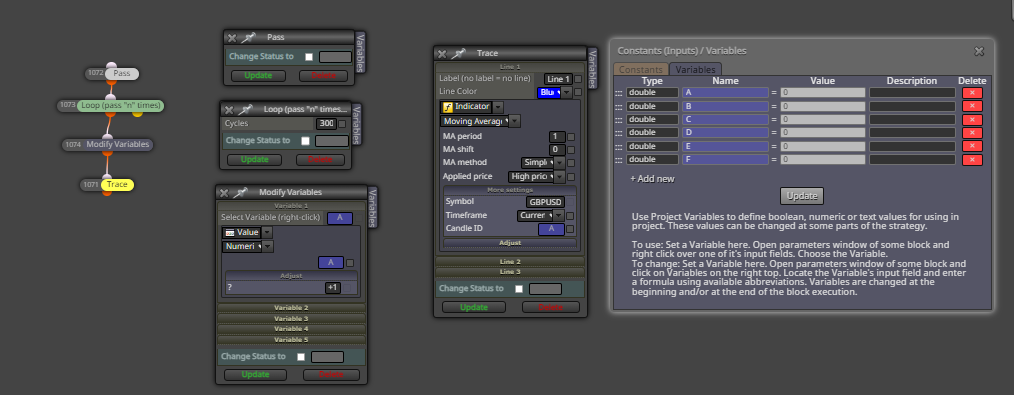This screenshot has width=1014, height=395.
Task: Grab the drag handle of variable E row
Action: pyautogui.click(x=619, y=147)
